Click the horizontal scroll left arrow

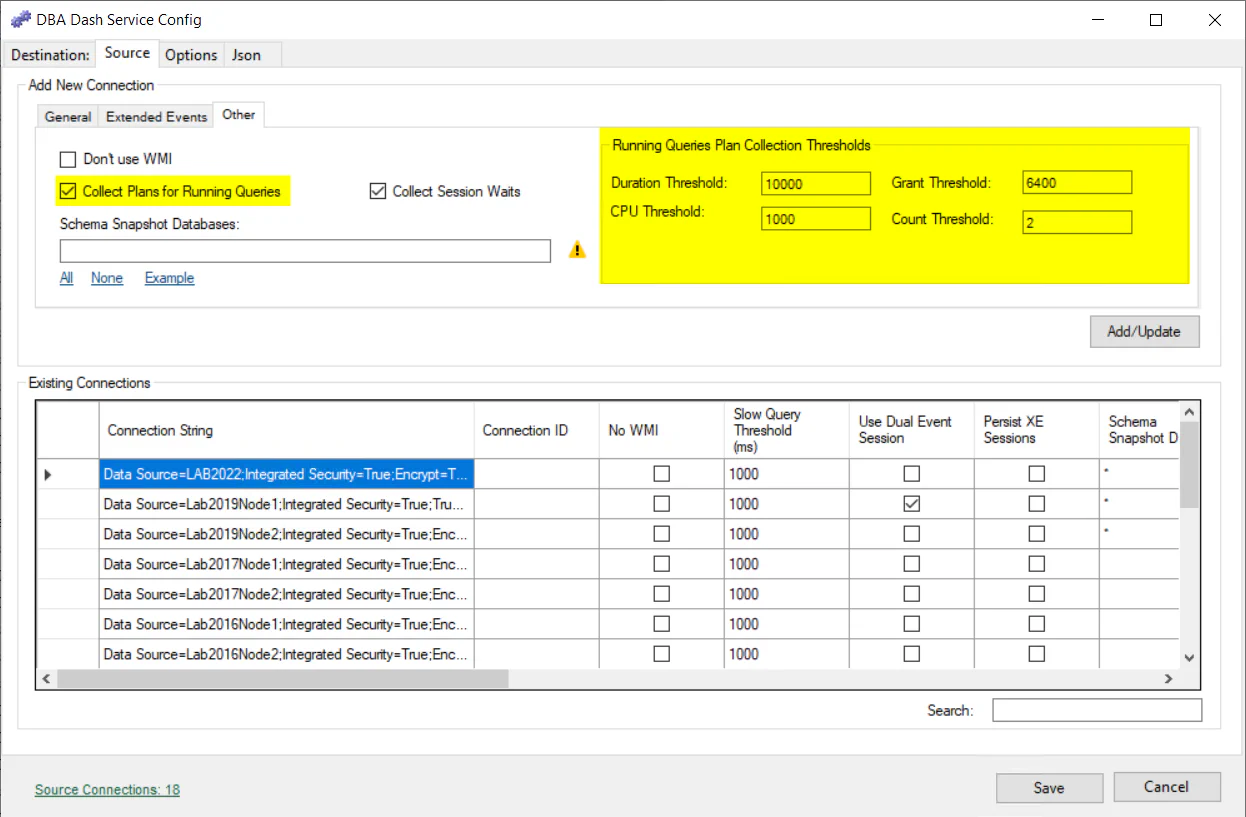[47, 679]
